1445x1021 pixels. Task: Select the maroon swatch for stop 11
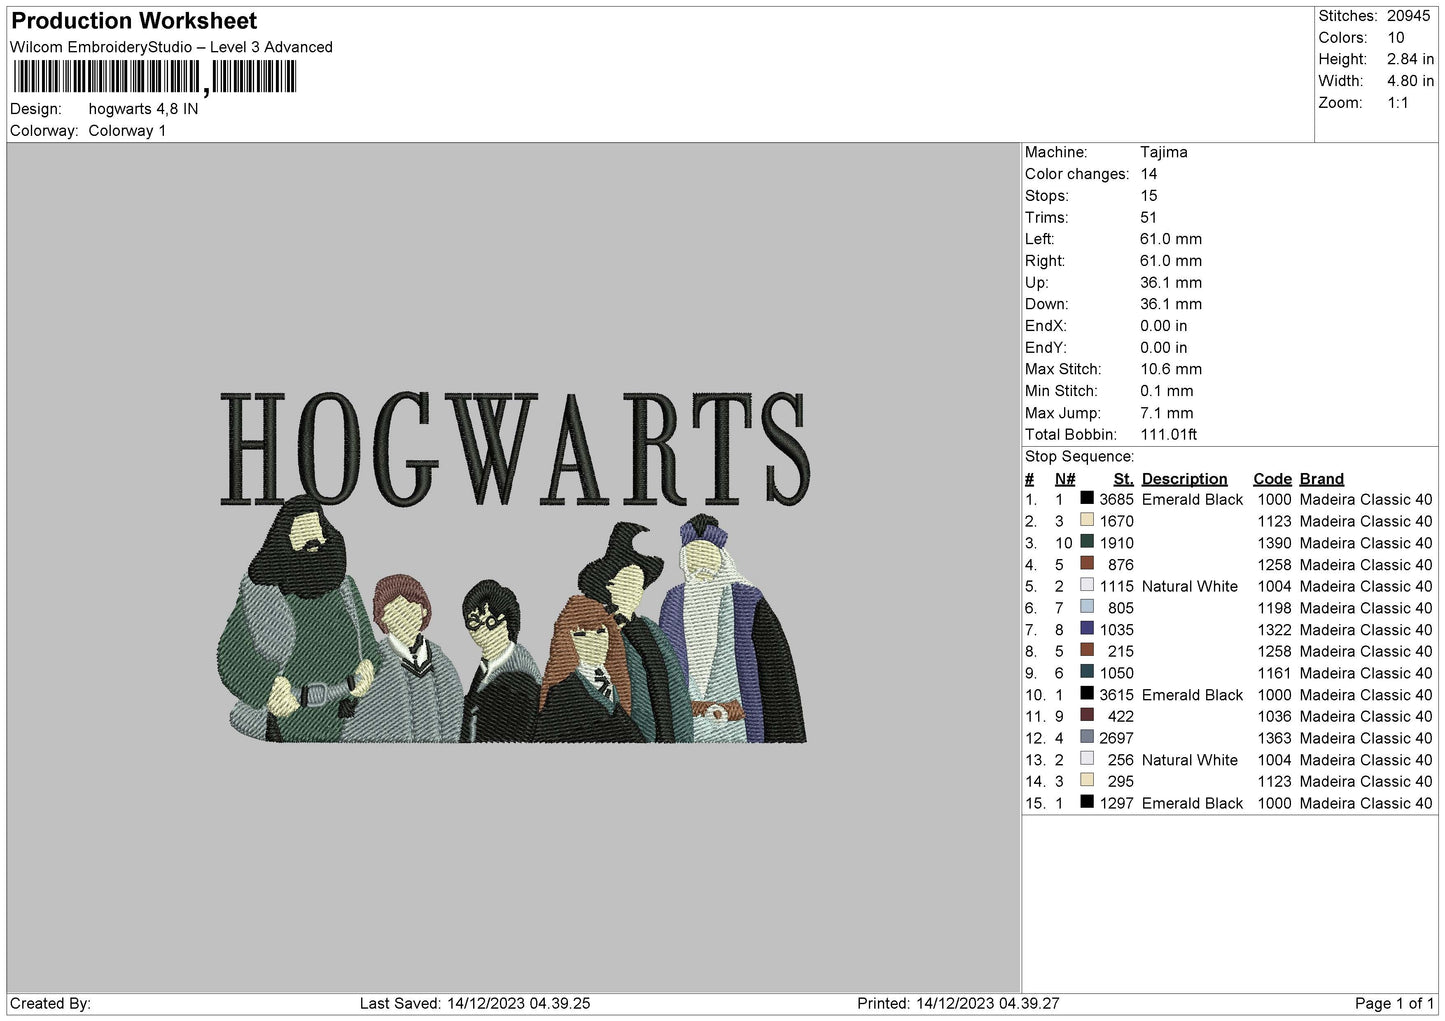(1087, 715)
